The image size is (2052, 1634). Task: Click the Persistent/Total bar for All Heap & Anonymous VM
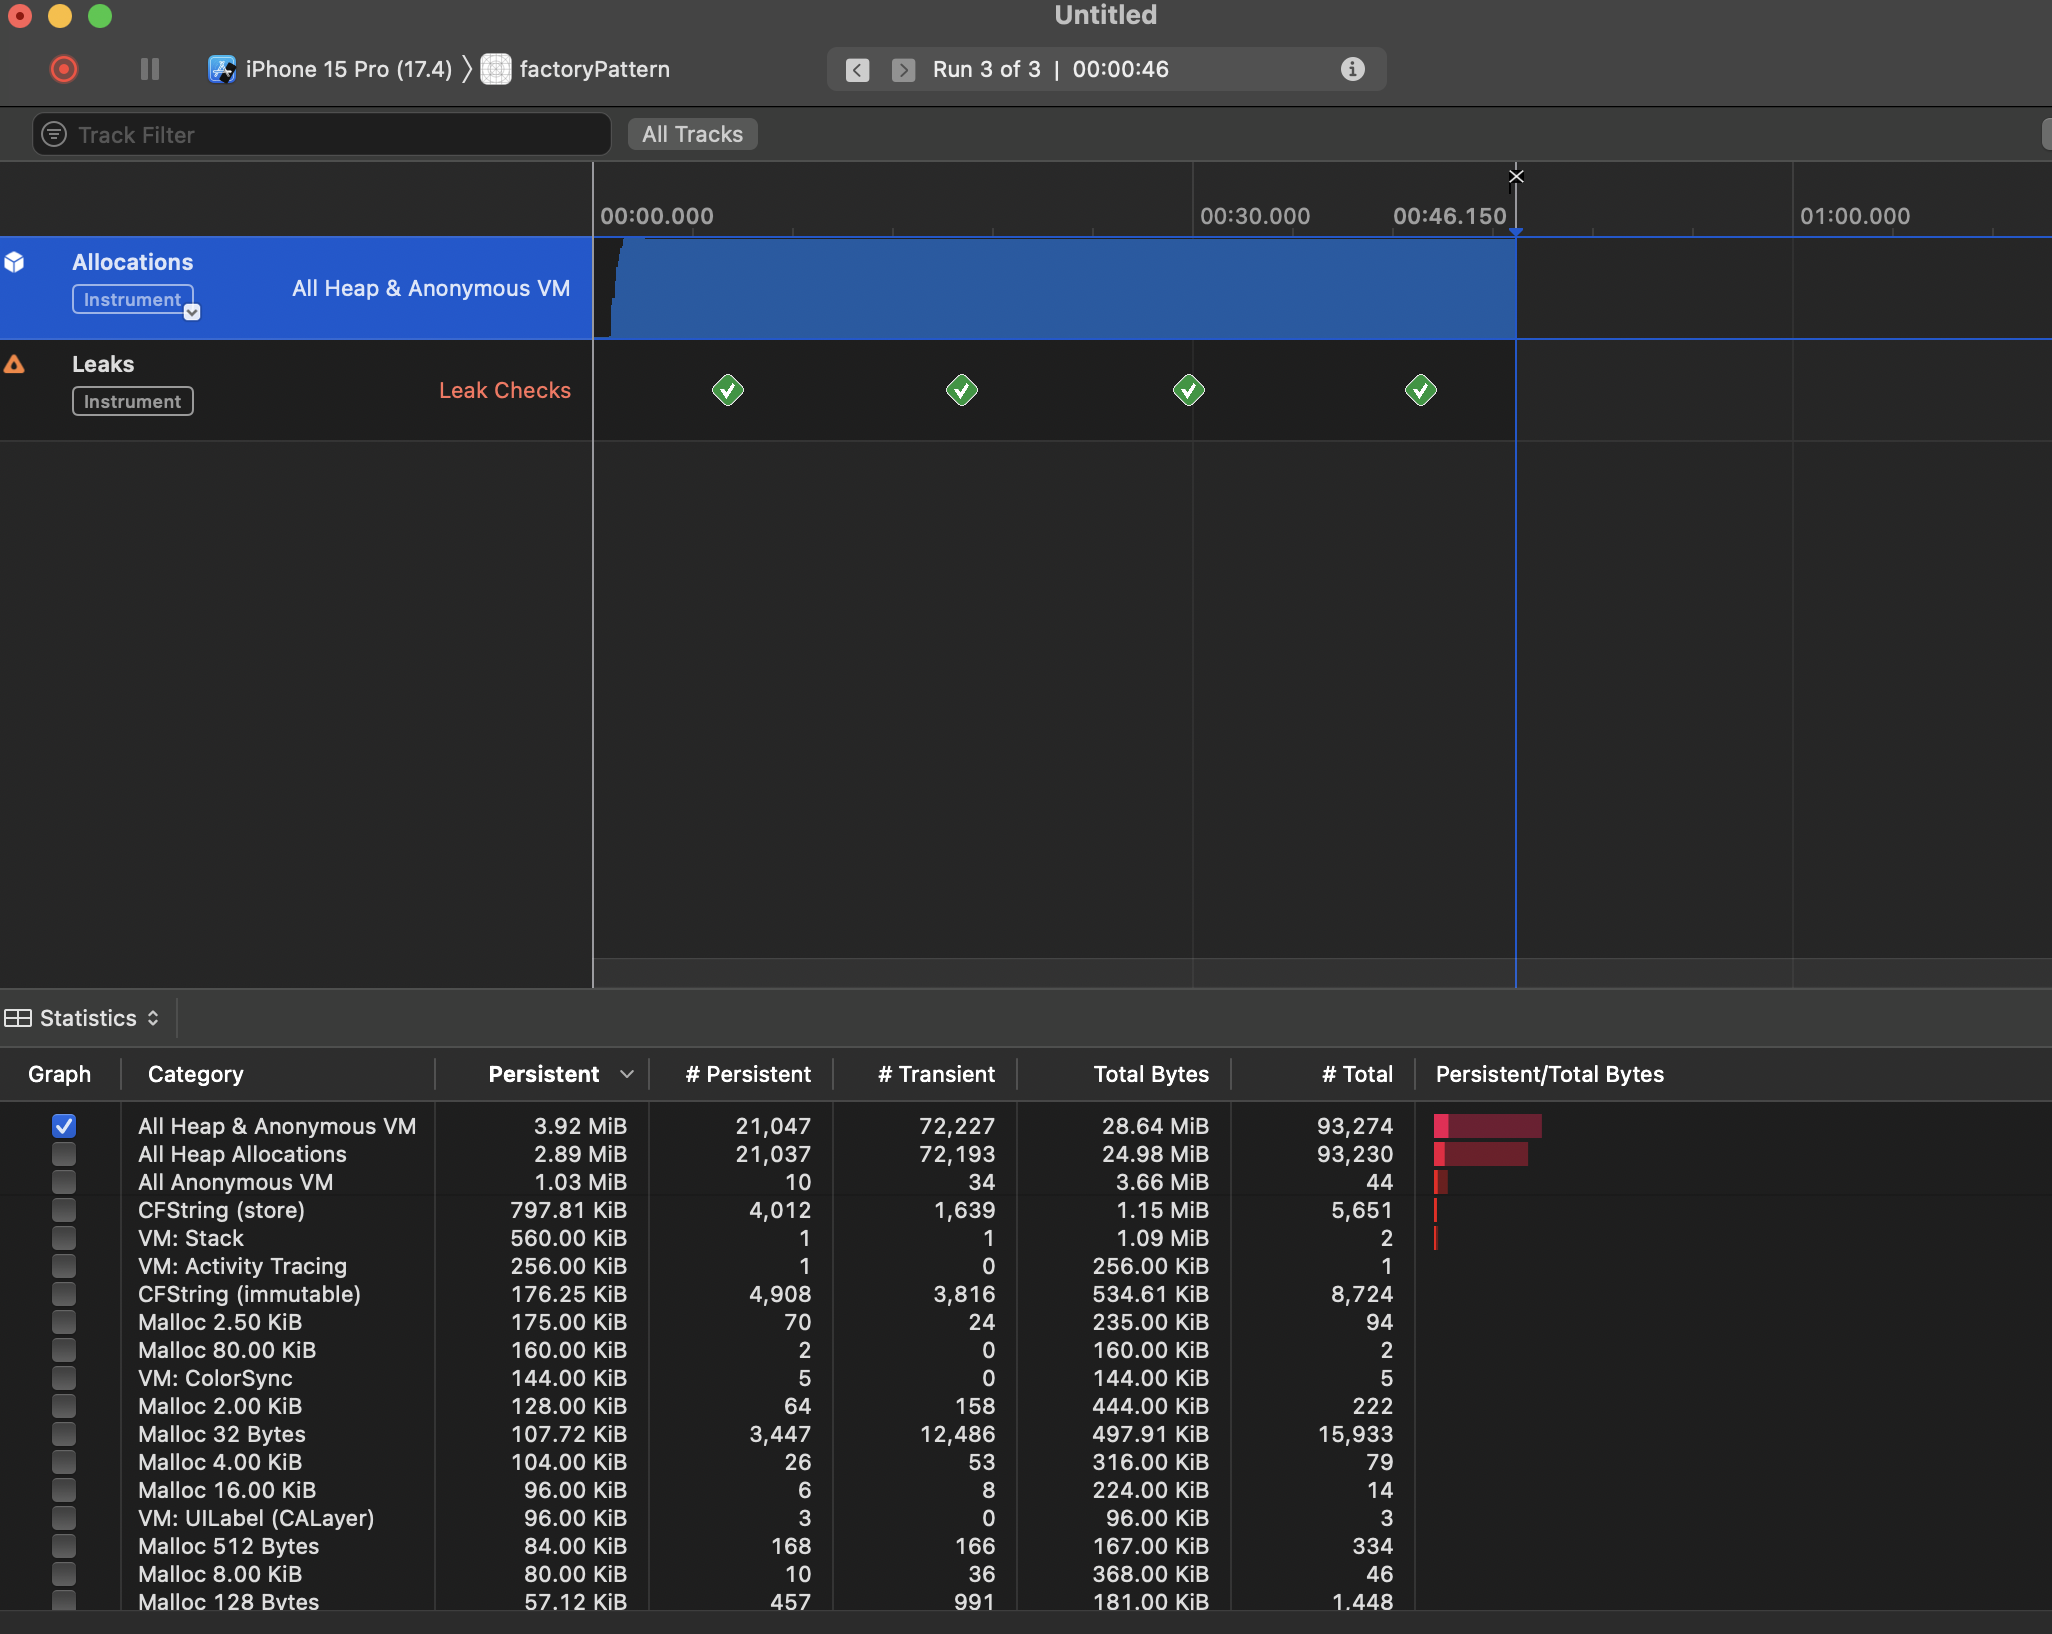(1487, 1126)
